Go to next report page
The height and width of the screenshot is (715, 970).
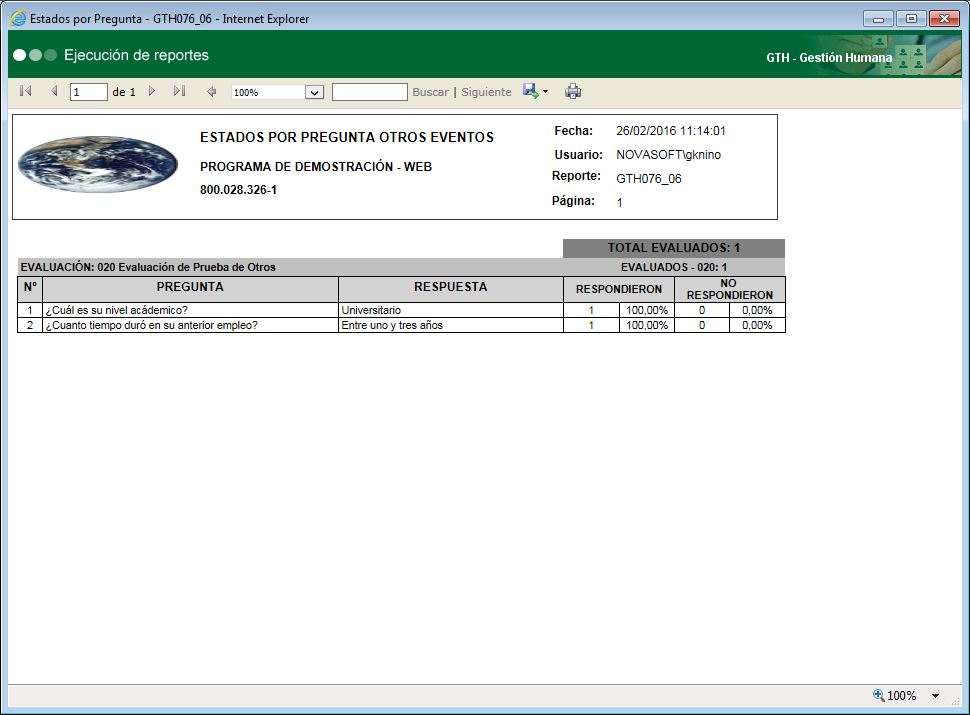coord(152,92)
